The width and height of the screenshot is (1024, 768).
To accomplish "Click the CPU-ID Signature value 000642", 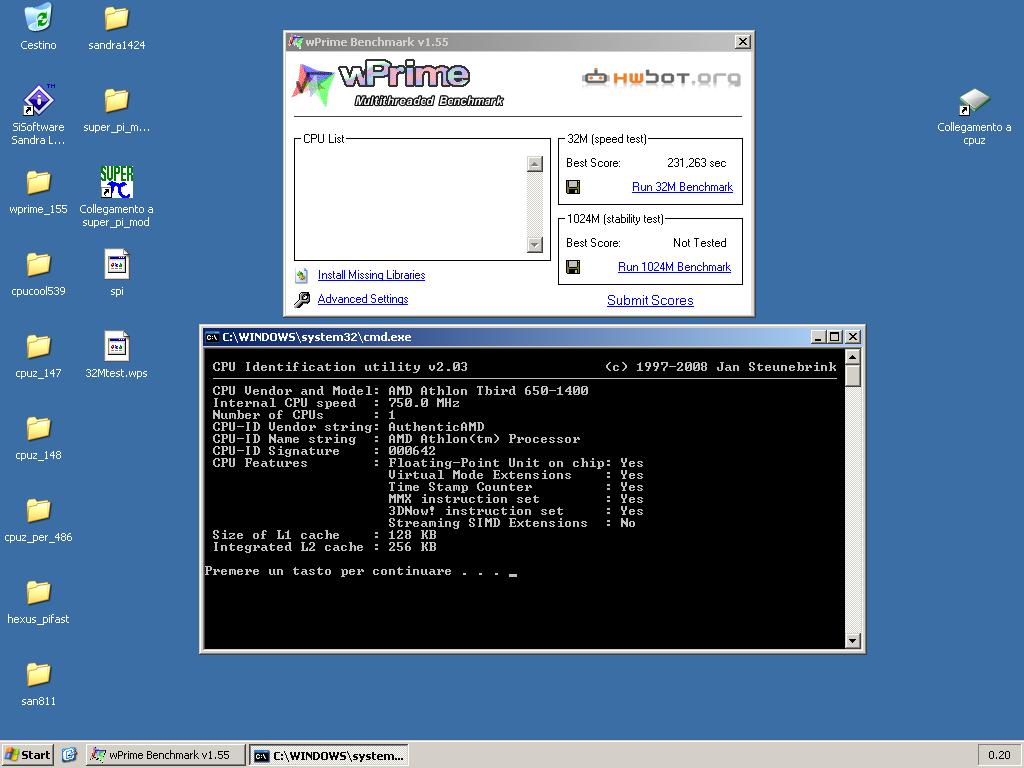I will point(411,451).
